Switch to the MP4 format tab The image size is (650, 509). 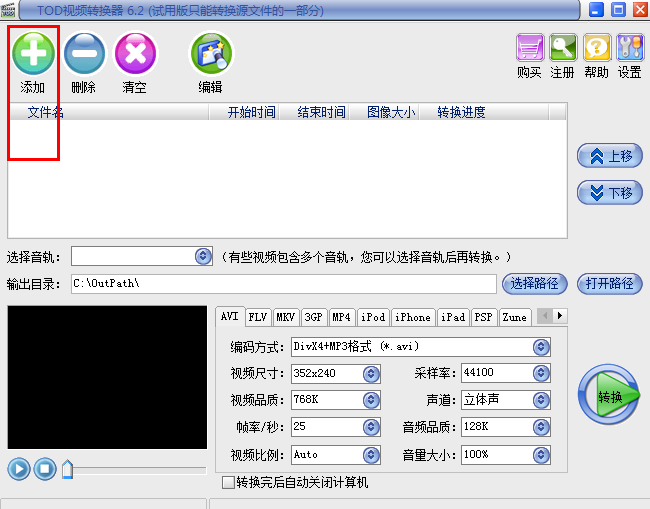pos(342,318)
